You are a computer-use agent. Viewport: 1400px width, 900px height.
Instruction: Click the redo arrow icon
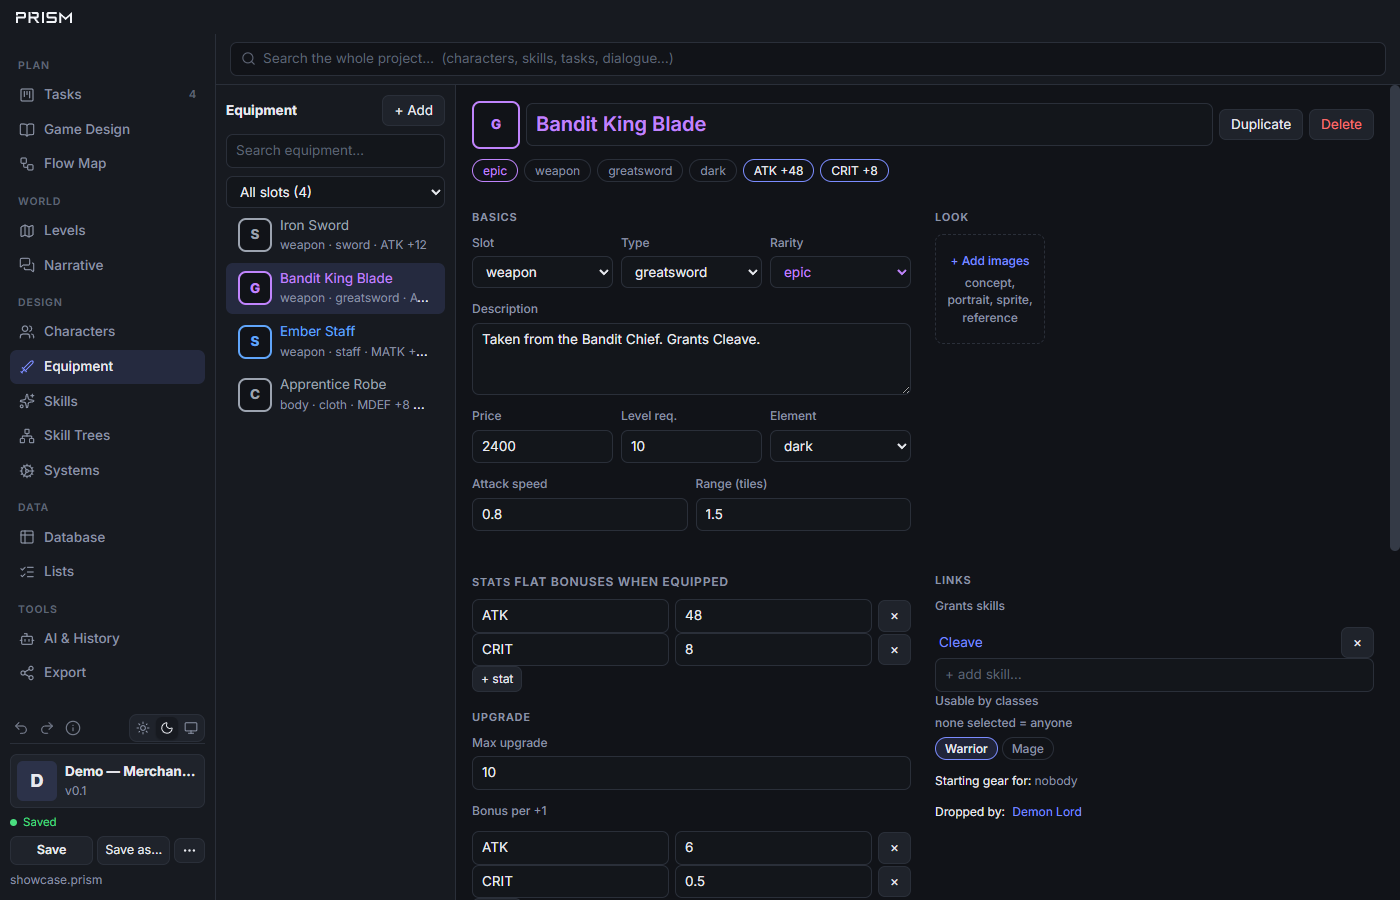[x=47, y=728]
